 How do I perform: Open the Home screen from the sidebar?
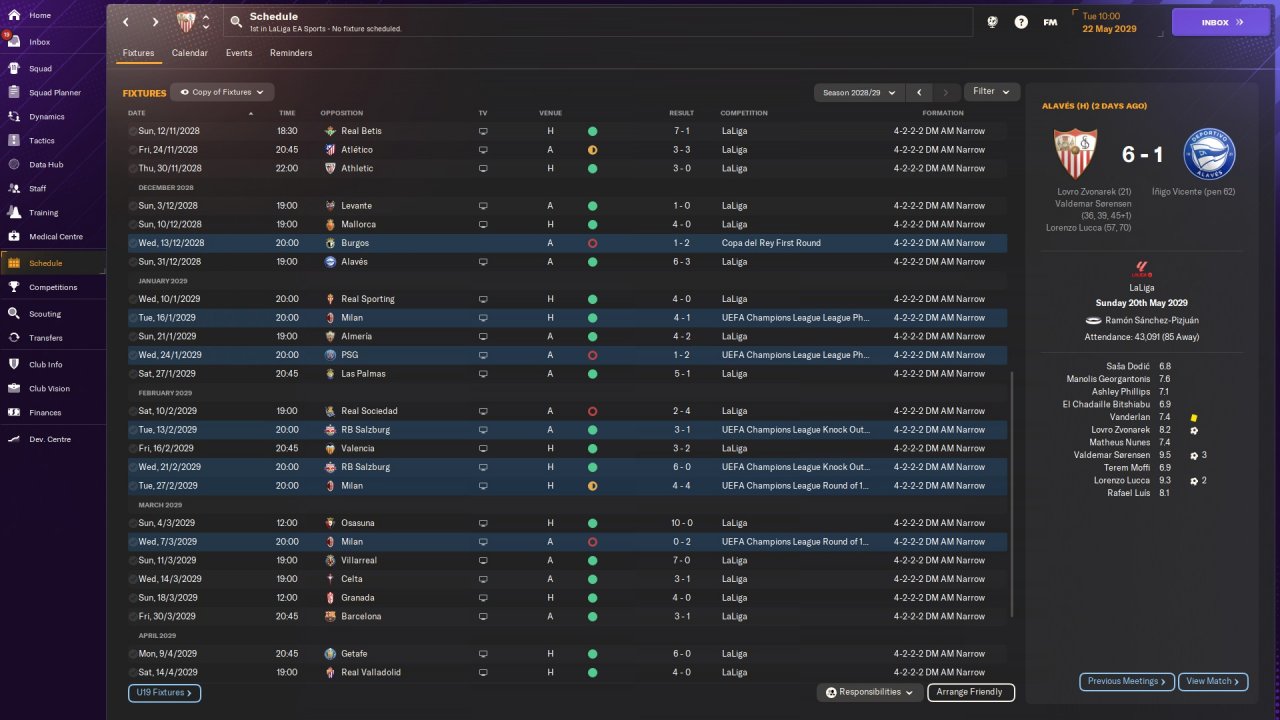pyautogui.click(x=40, y=15)
